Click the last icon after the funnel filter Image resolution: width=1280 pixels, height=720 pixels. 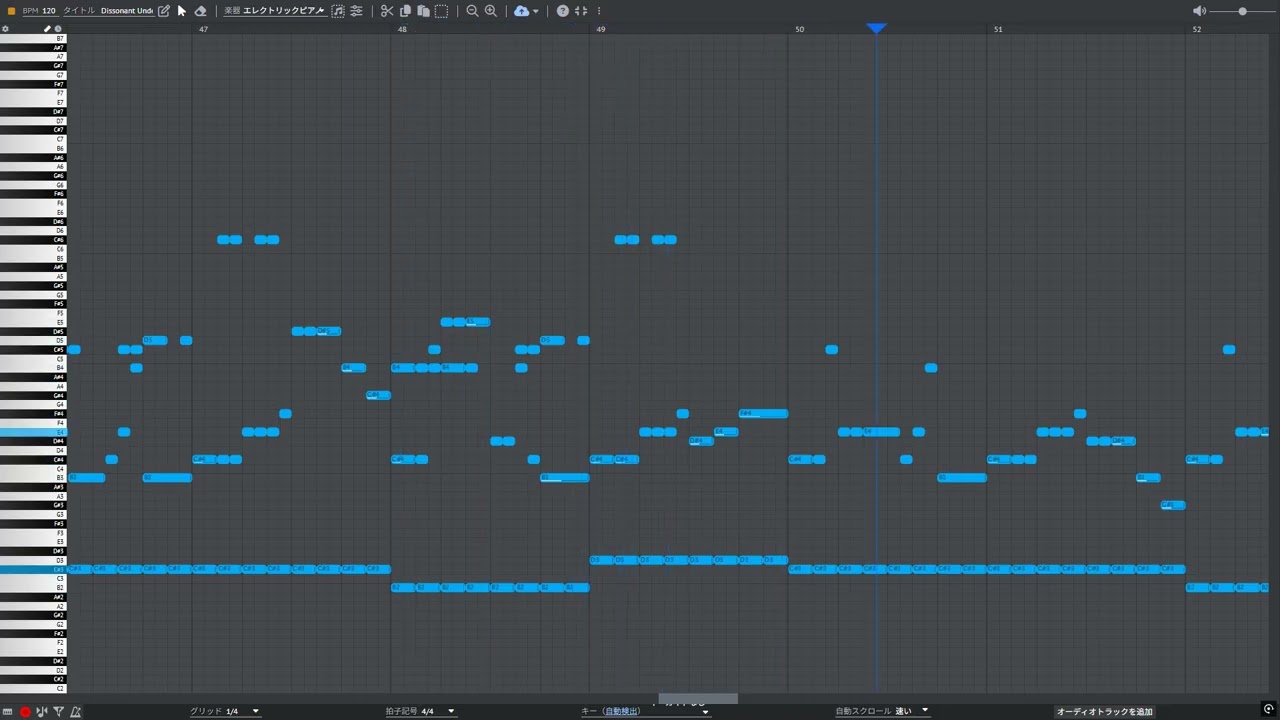[x=76, y=711]
